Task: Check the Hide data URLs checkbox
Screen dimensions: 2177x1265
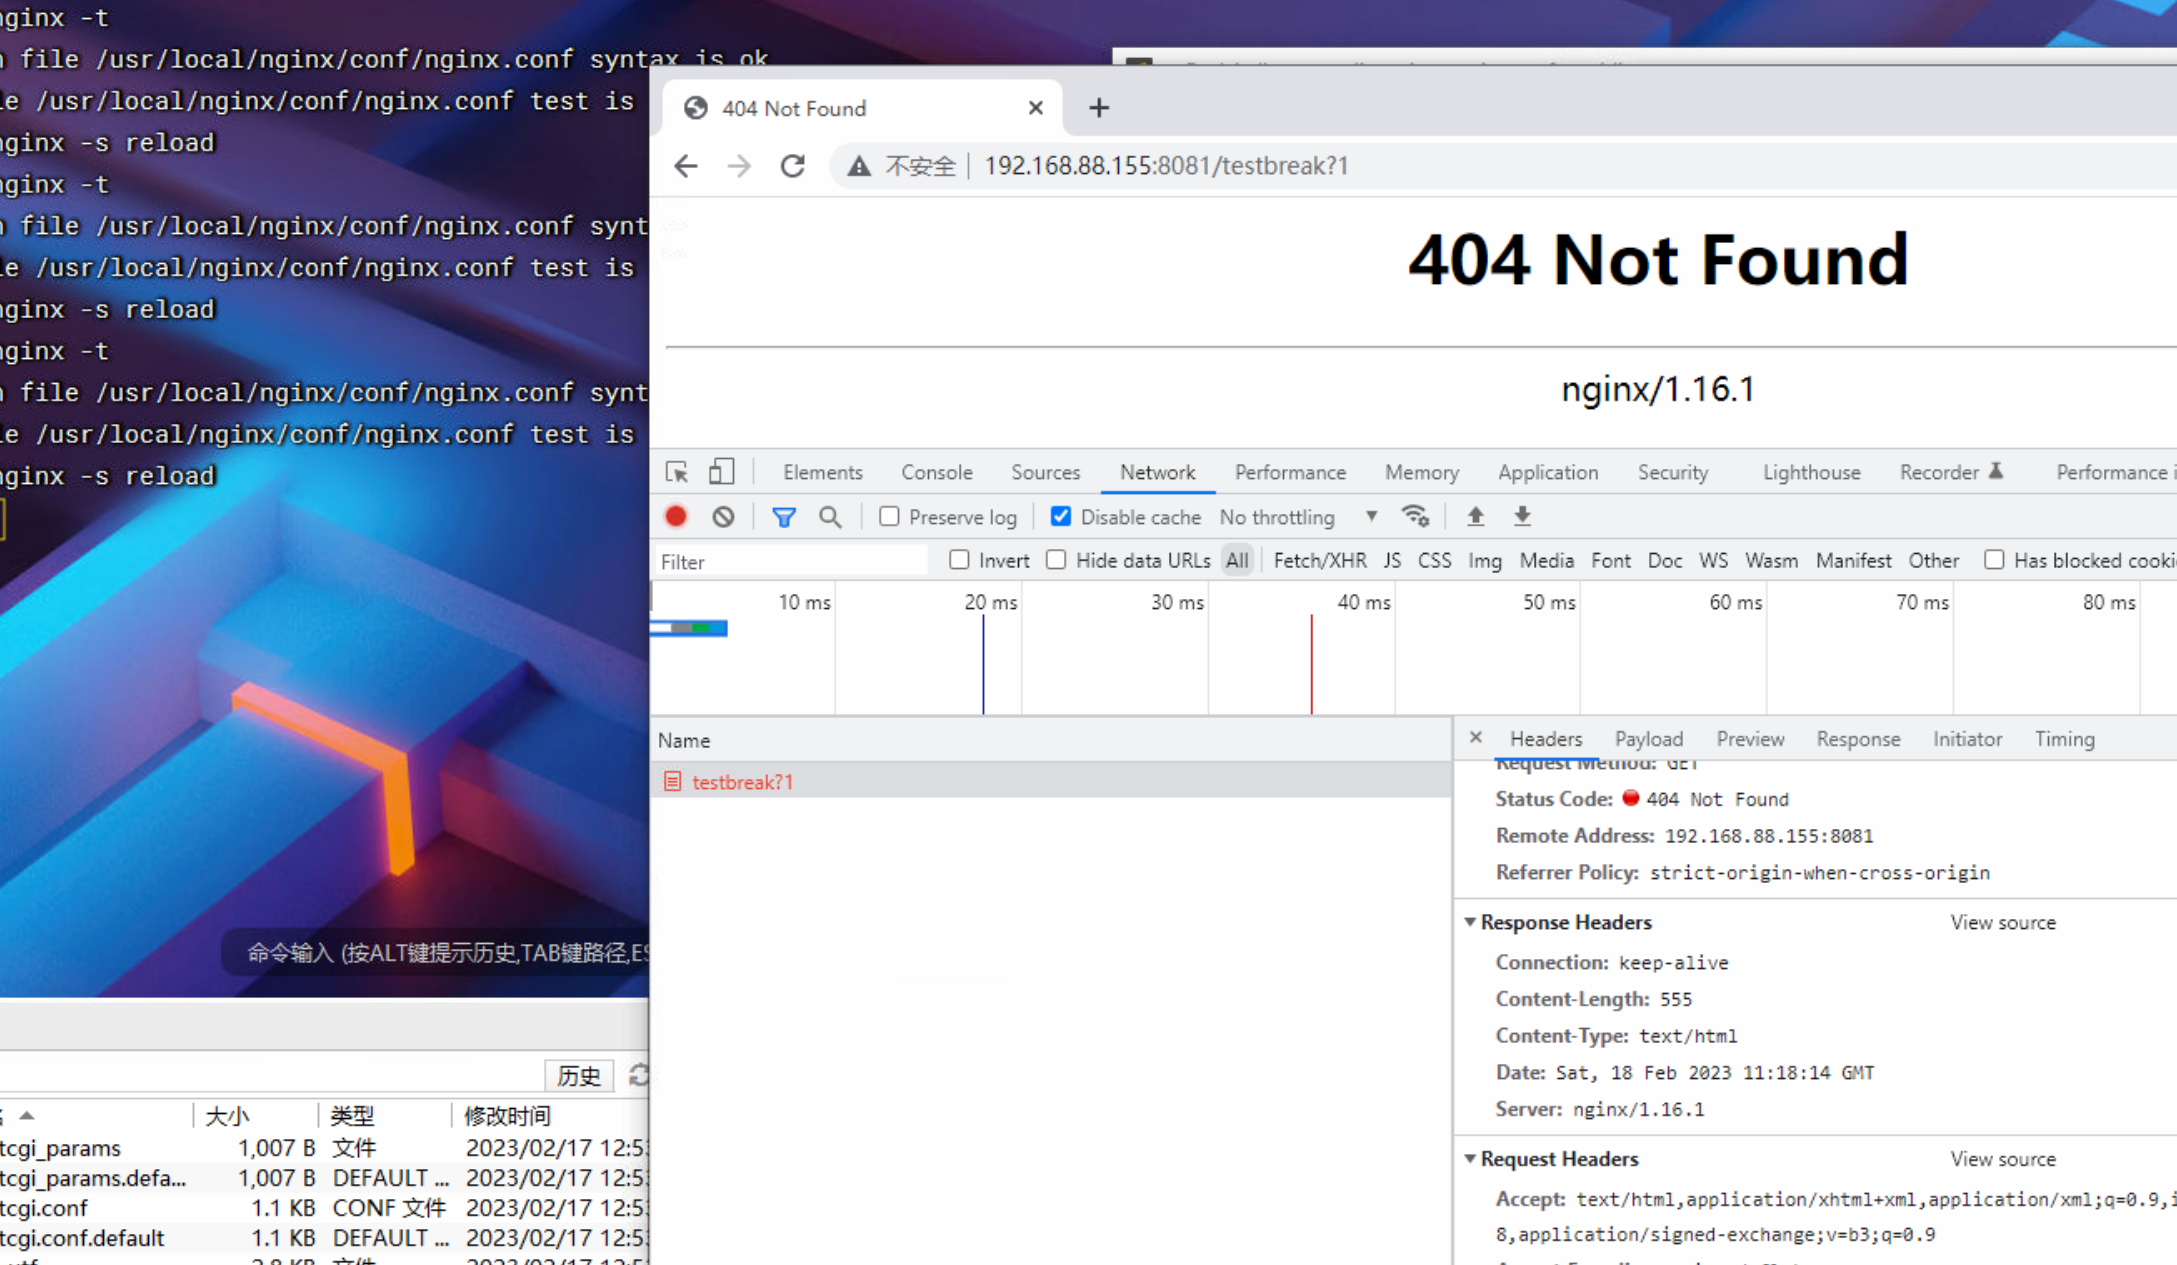Action: coord(1056,560)
